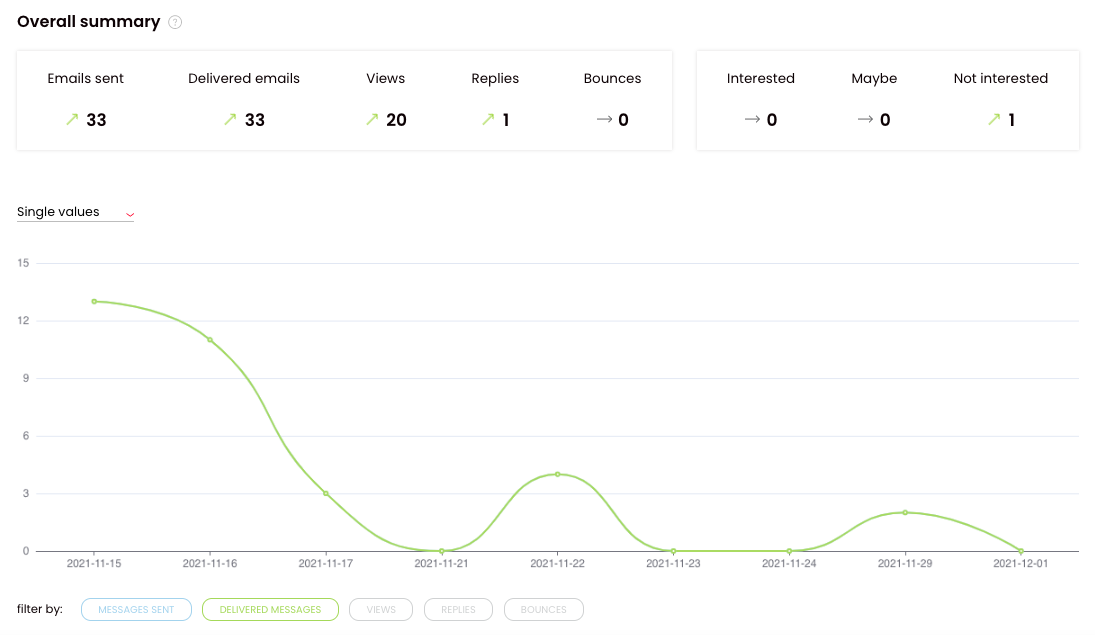Viewport: 1095px width, 635px height.
Task: Click the data point at 2021-11-15
Action: click(95, 300)
